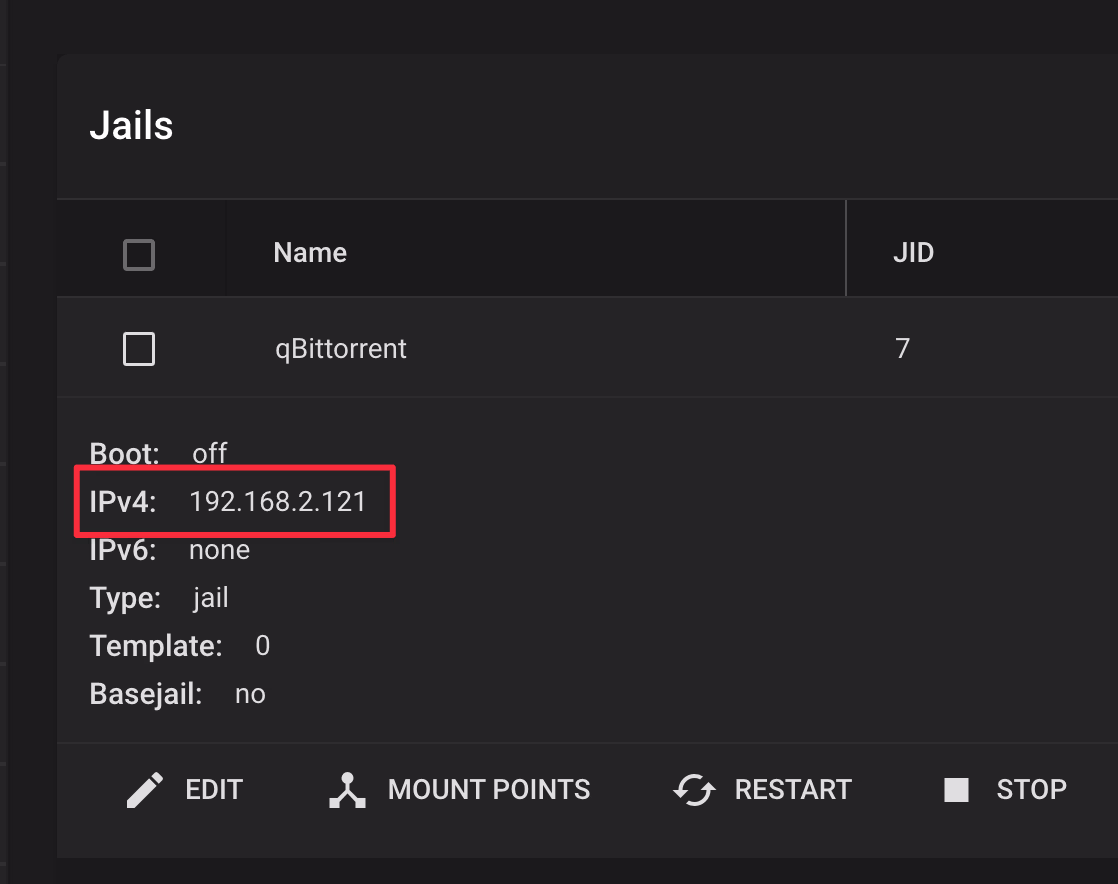Sort by the Name column header

point(310,253)
